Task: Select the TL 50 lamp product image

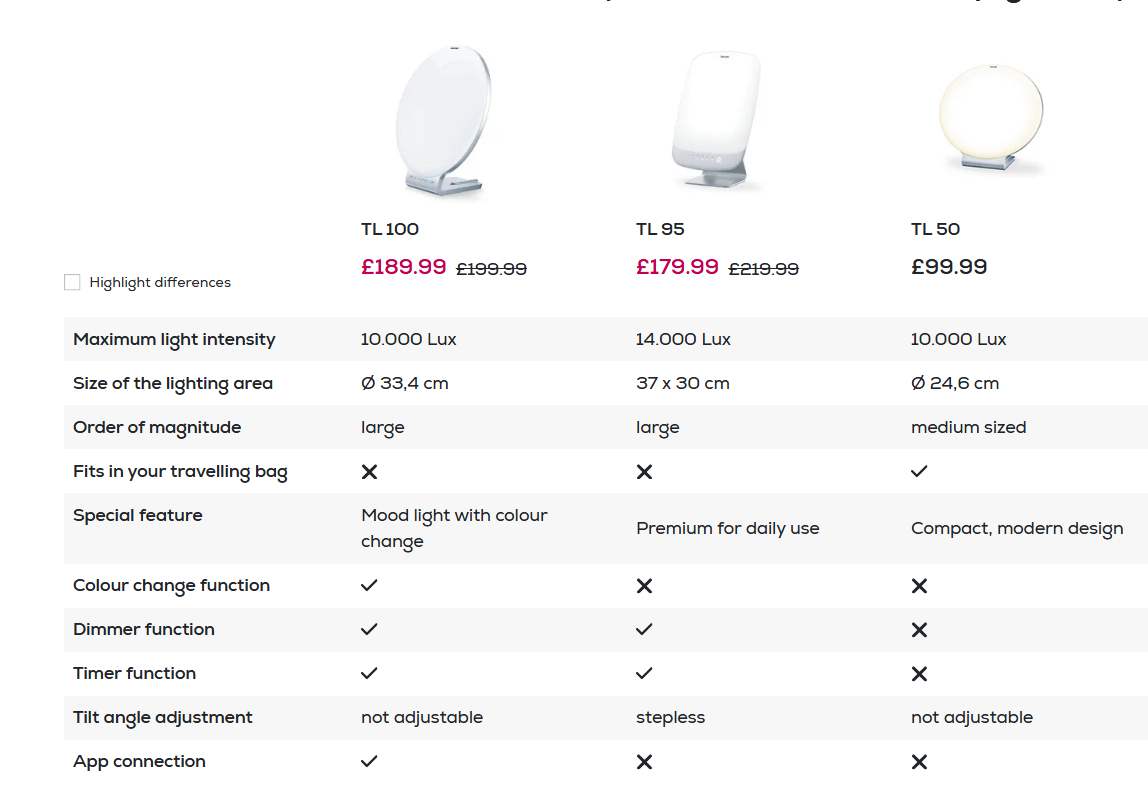Action: [991, 119]
